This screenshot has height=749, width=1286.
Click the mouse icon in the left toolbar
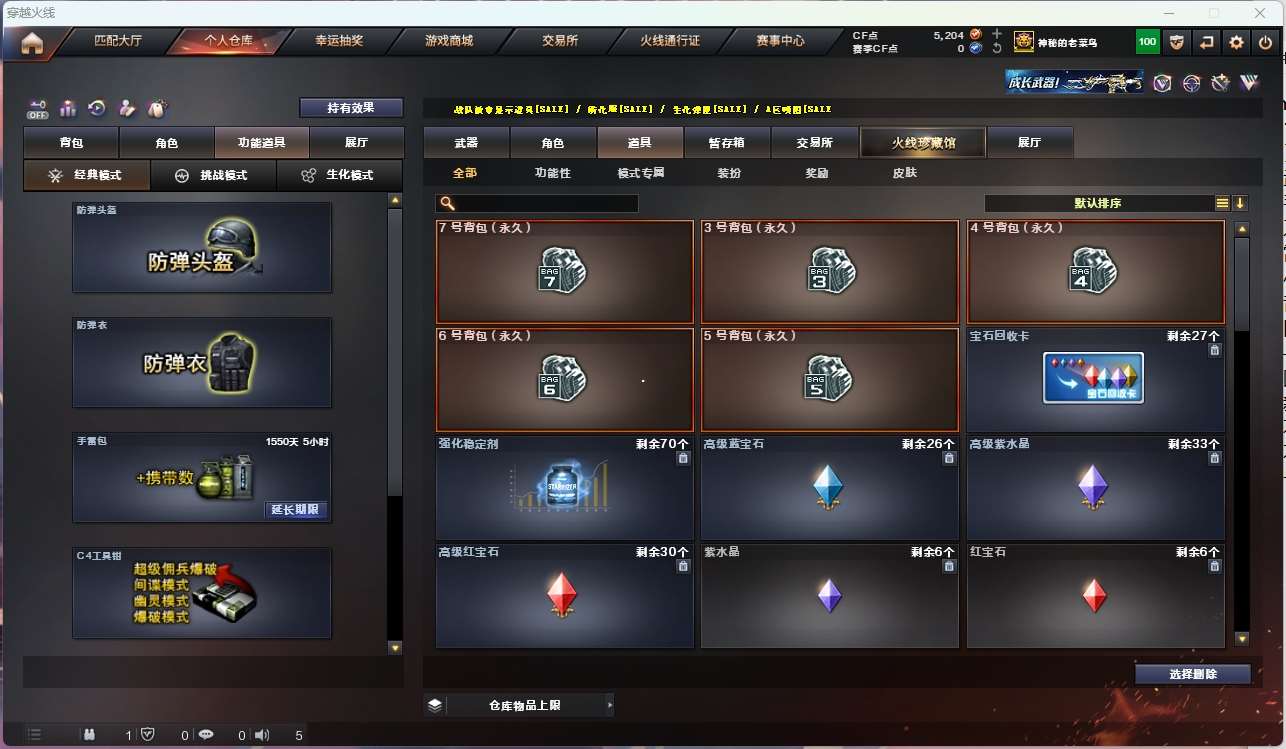tap(156, 108)
